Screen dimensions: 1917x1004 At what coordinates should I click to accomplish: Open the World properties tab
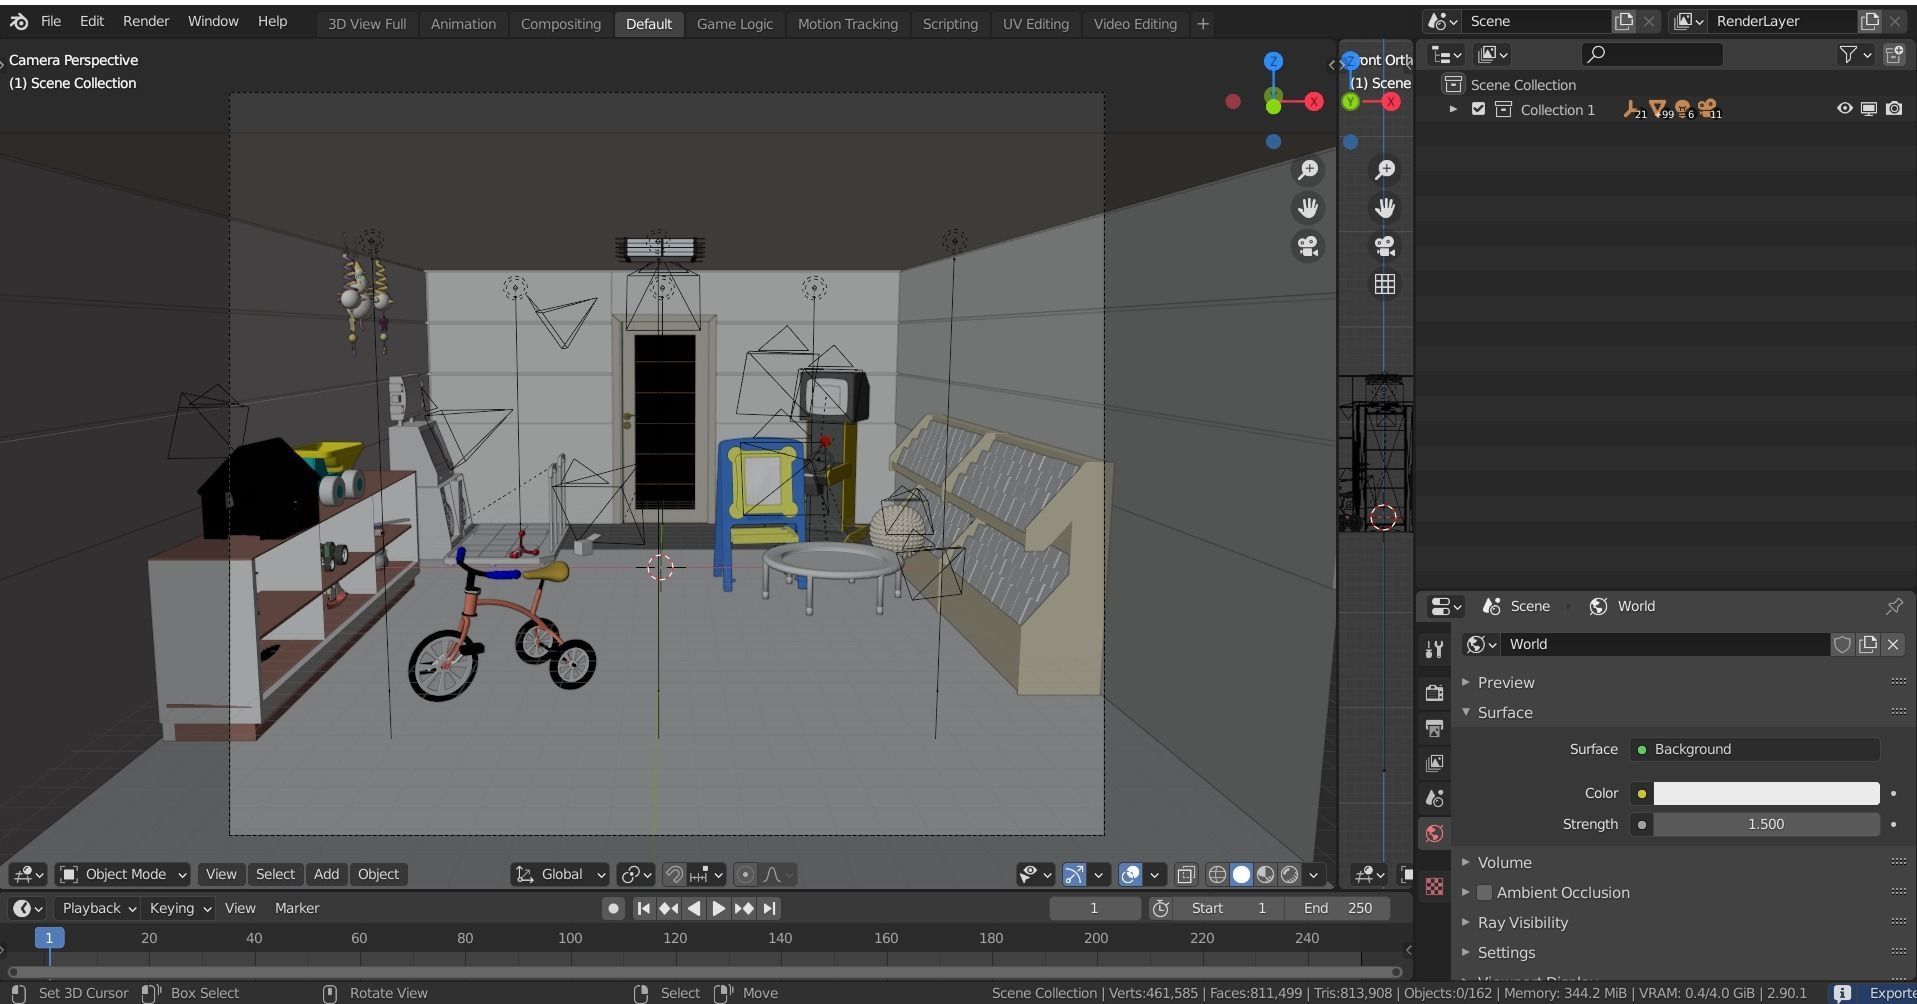tap(1434, 833)
